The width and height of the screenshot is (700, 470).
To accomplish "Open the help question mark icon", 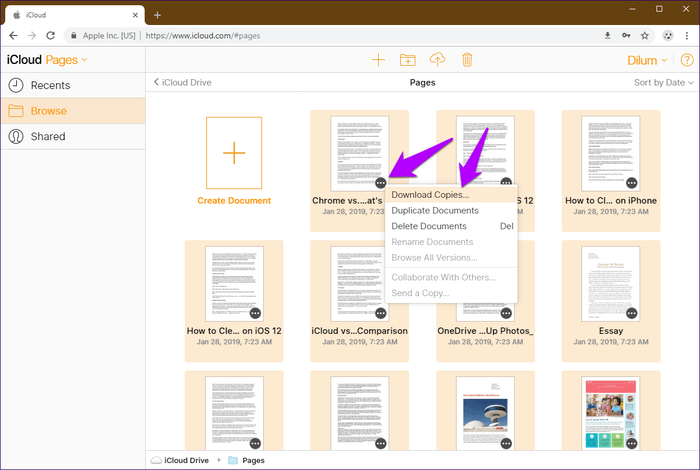I will (x=687, y=60).
